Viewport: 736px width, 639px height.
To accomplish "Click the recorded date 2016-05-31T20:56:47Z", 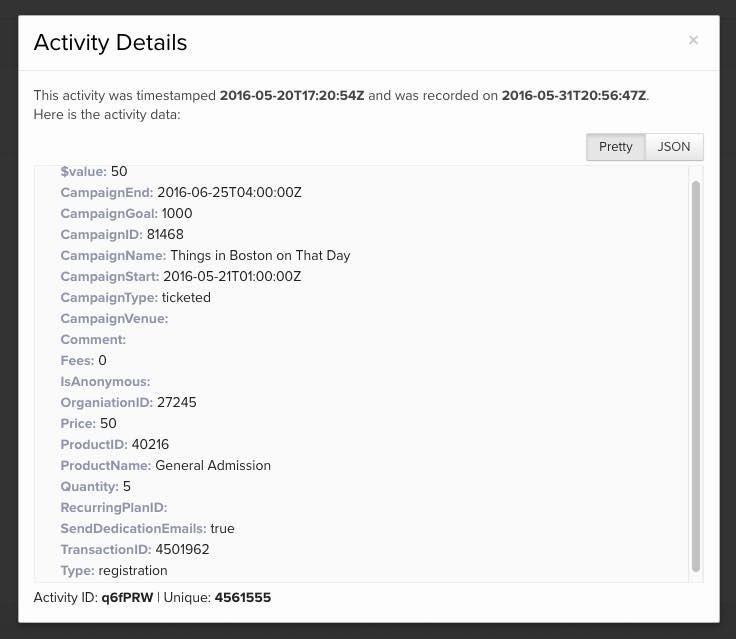I will coord(573,96).
